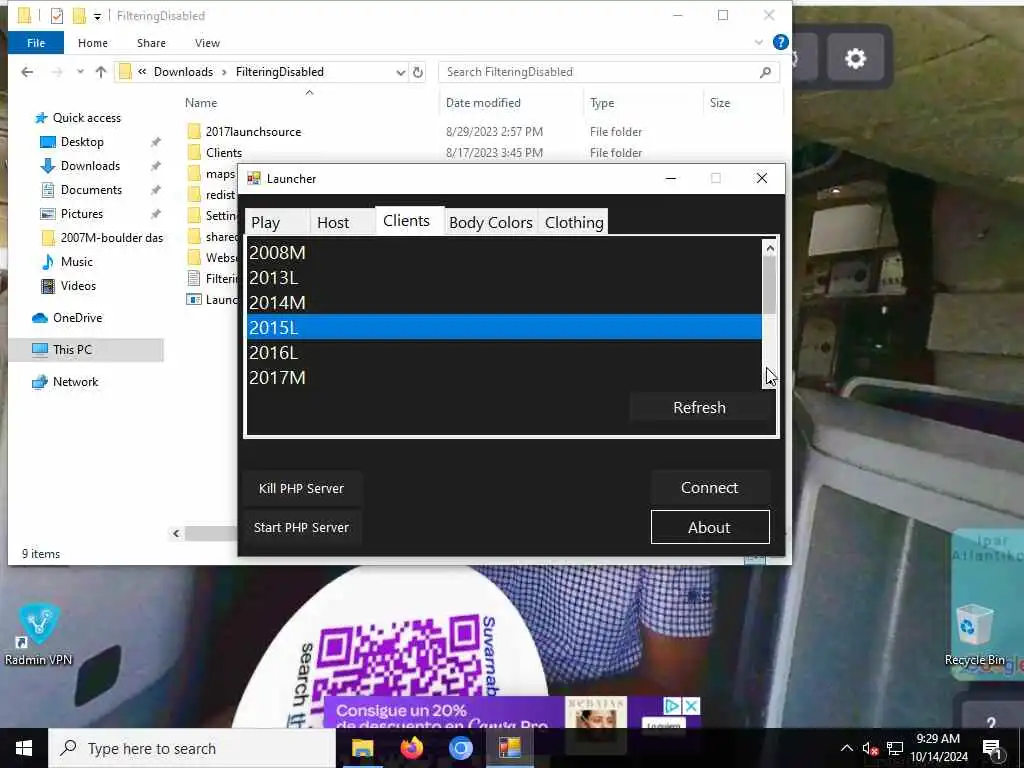Show hidden system tray icons chevron
Image resolution: width=1024 pixels, height=768 pixels.
[x=846, y=748]
